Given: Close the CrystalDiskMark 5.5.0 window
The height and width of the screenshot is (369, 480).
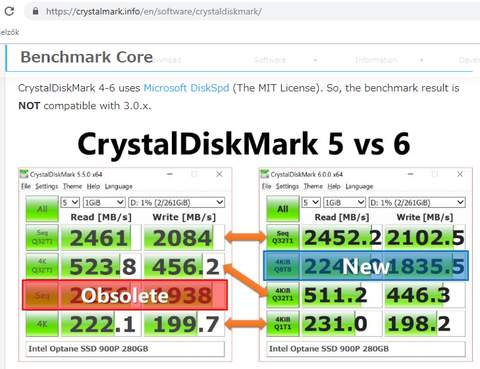Looking at the screenshot, I should 219,174.
